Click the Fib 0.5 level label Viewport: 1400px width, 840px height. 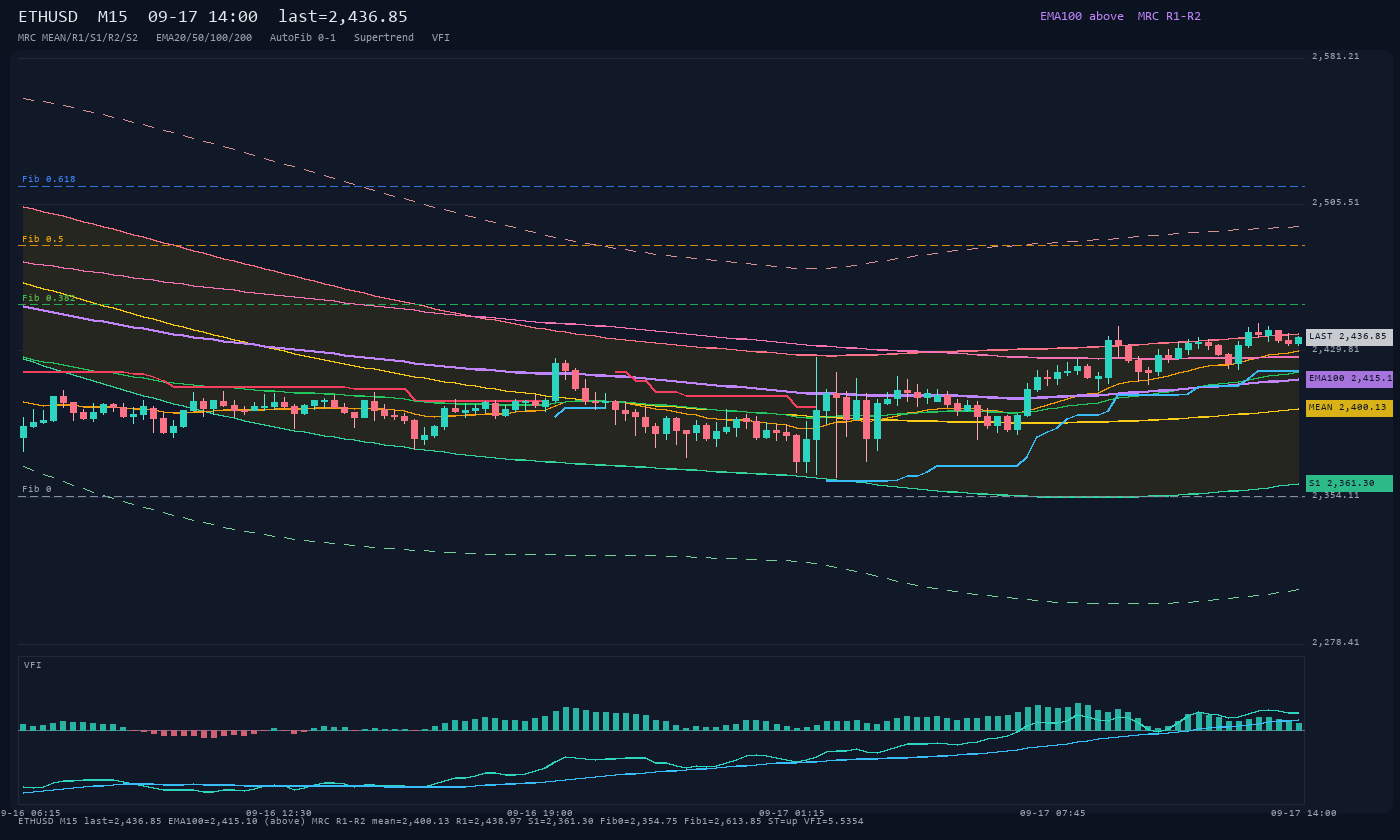coord(43,239)
